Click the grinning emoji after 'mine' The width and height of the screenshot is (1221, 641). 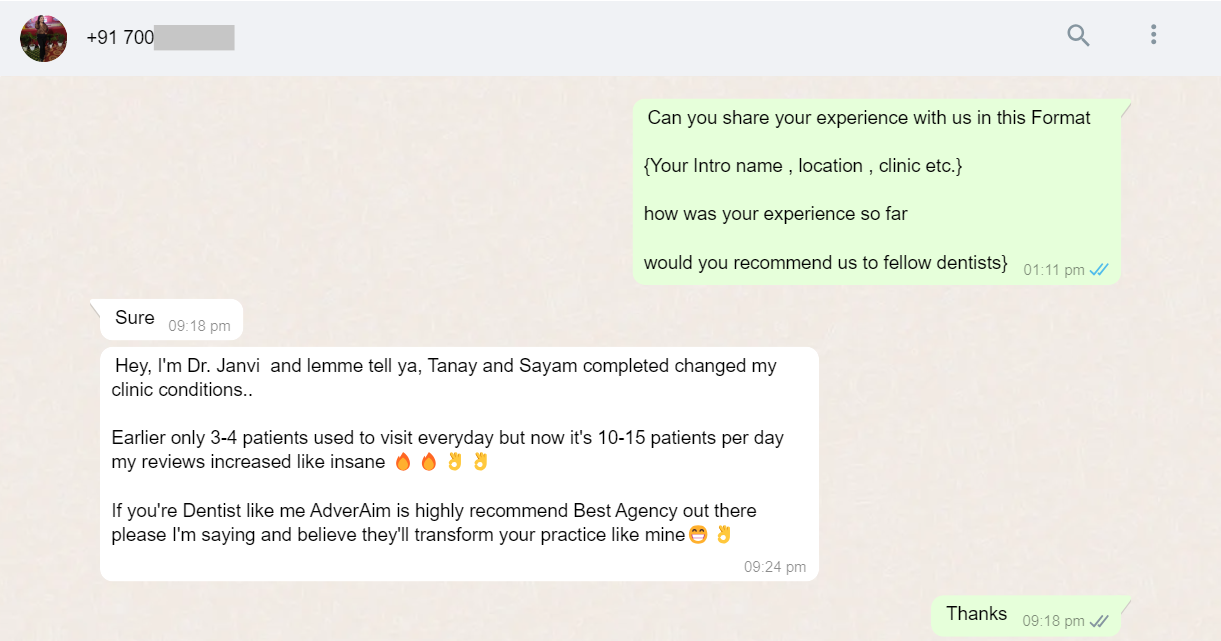698,535
